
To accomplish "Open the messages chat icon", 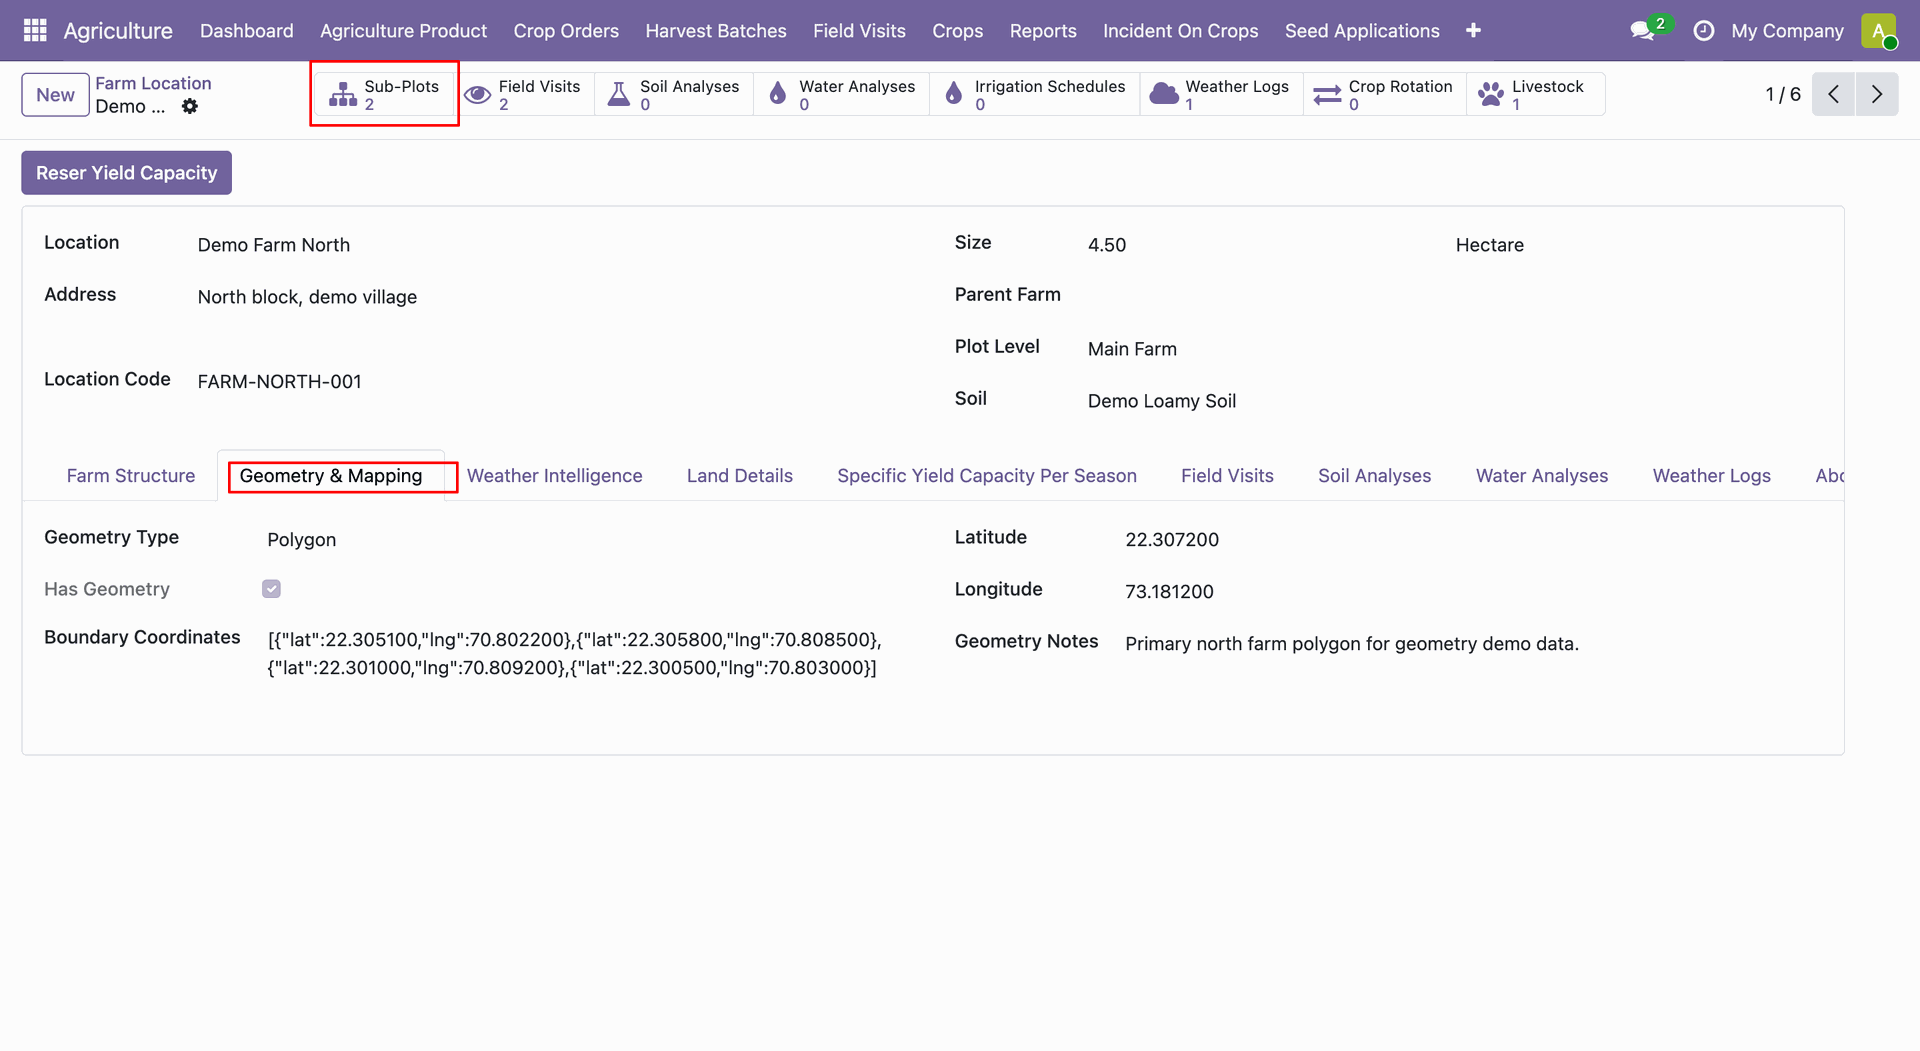I will [1642, 31].
